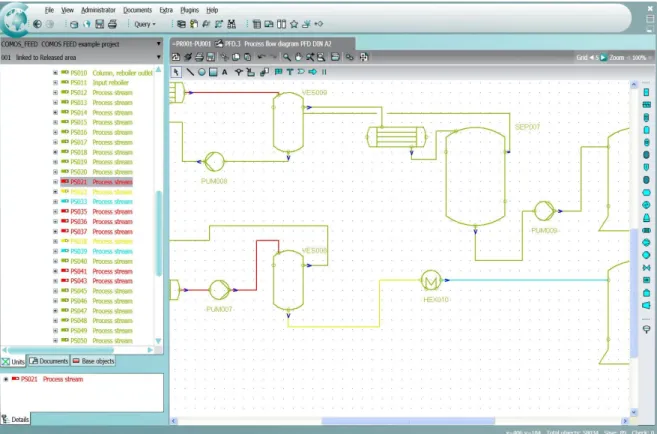
Task: Open the COMOS_FEED project dropdown
Action: [x=158, y=44]
